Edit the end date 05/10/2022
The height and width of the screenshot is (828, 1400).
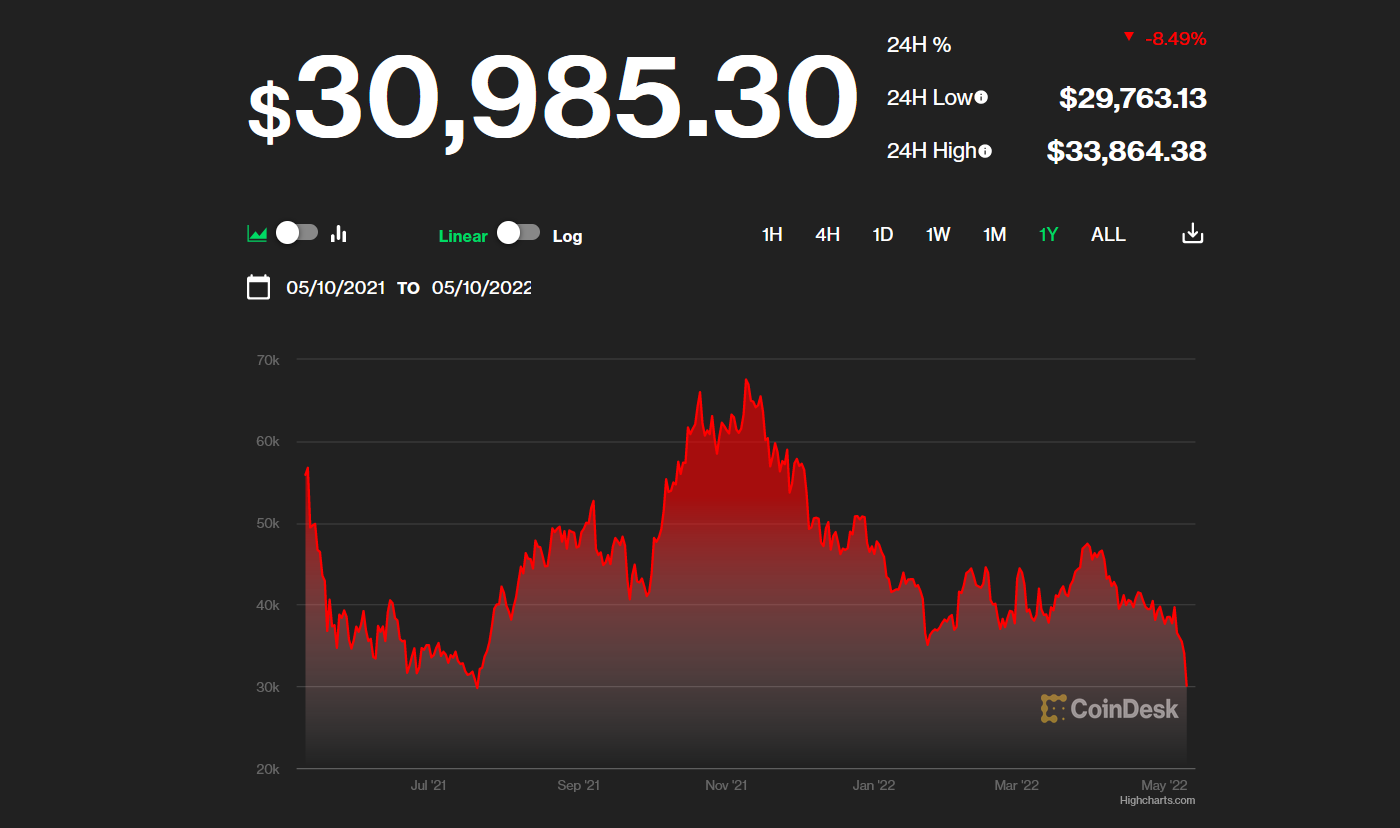481,287
